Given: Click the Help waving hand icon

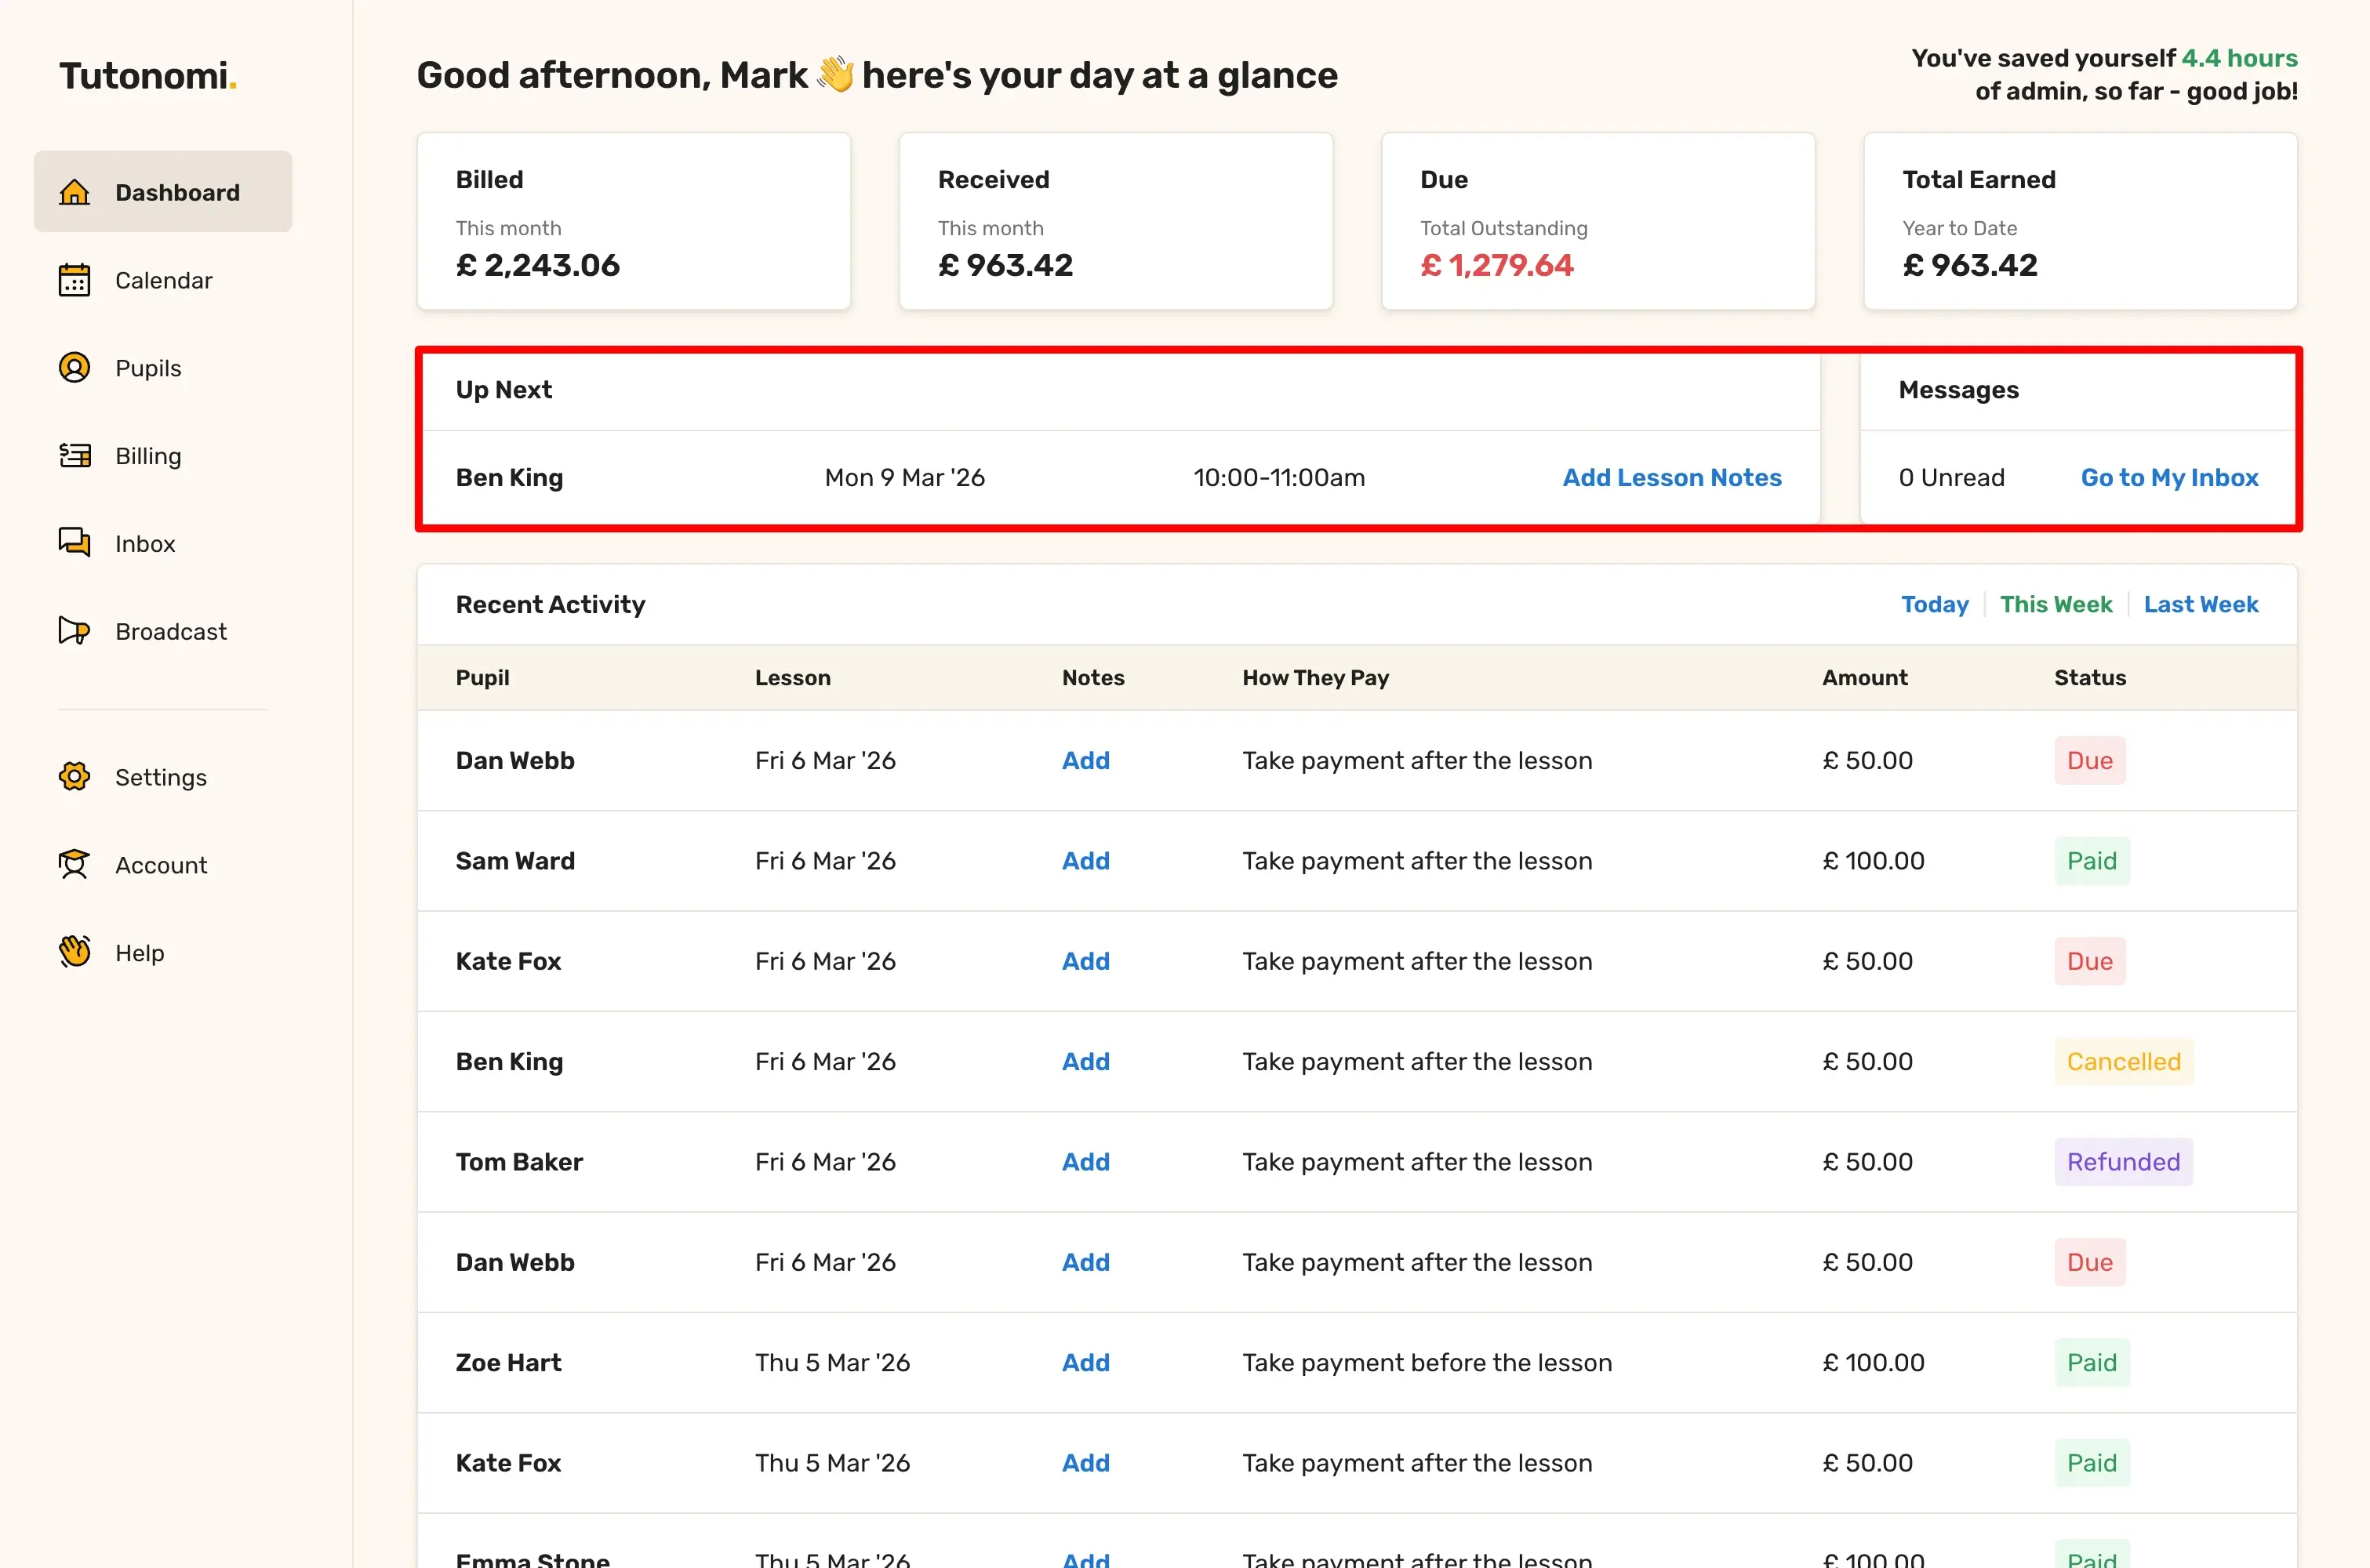Looking at the screenshot, I should pos(74,952).
